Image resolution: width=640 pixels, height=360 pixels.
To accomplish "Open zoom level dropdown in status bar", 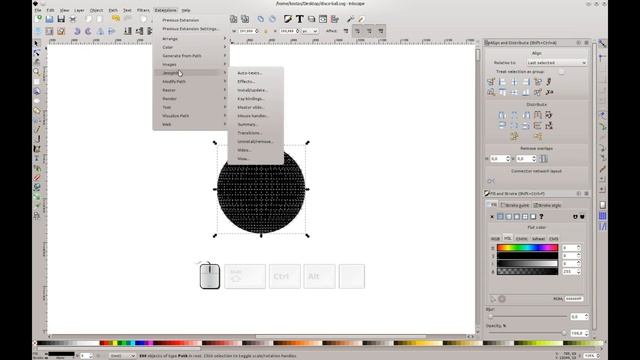I will [x=591, y=356].
